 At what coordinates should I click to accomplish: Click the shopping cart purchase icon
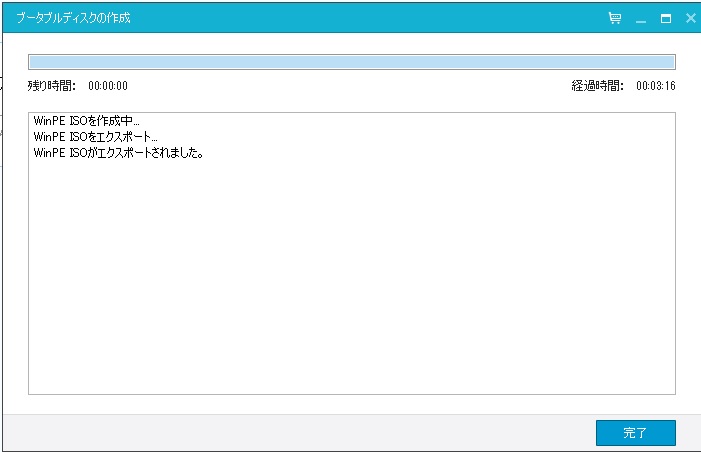click(615, 18)
